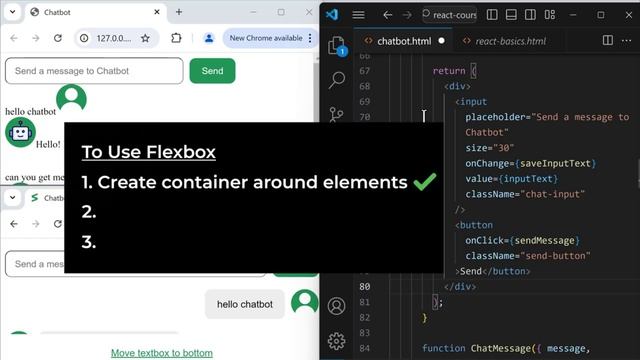The height and width of the screenshot is (360, 640).
Task: Go forward in VS Code navigation
Action: point(407,15)
